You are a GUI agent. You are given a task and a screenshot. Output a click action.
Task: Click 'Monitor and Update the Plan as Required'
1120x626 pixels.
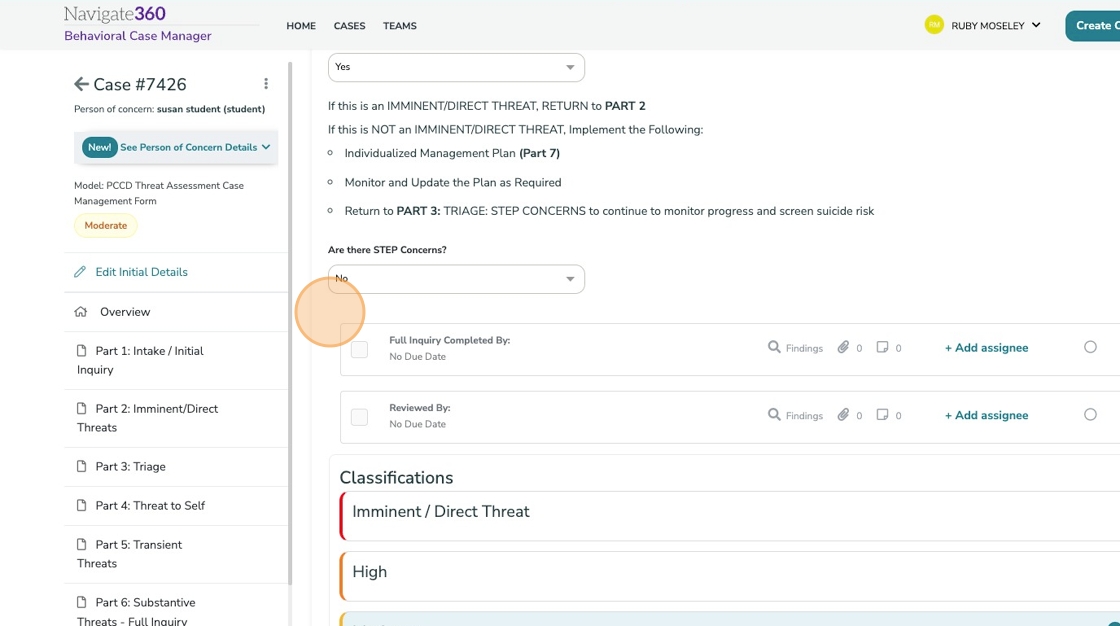click(453, 182)
